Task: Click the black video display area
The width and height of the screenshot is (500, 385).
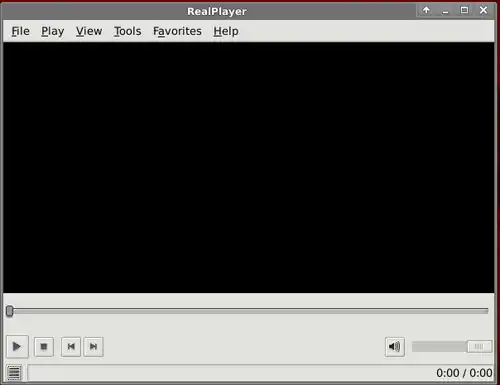Action: (249, 168)
